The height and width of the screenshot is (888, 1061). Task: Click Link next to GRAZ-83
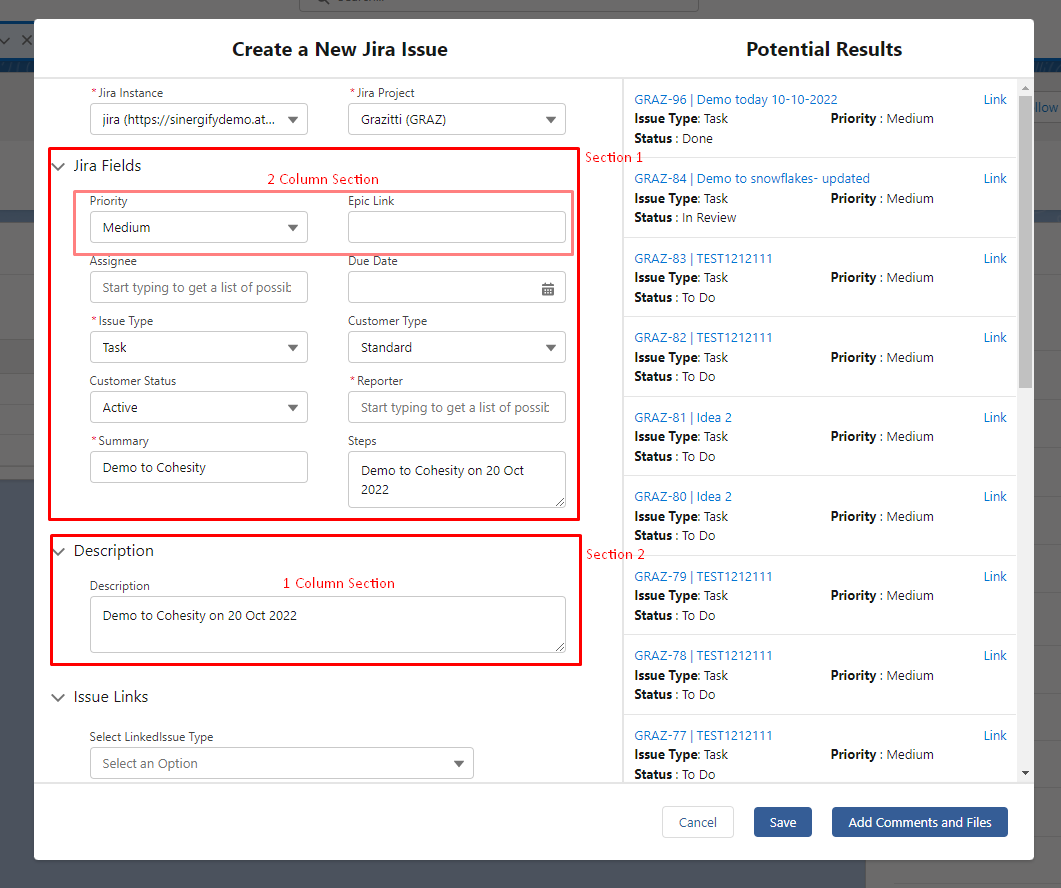point(995,259)
